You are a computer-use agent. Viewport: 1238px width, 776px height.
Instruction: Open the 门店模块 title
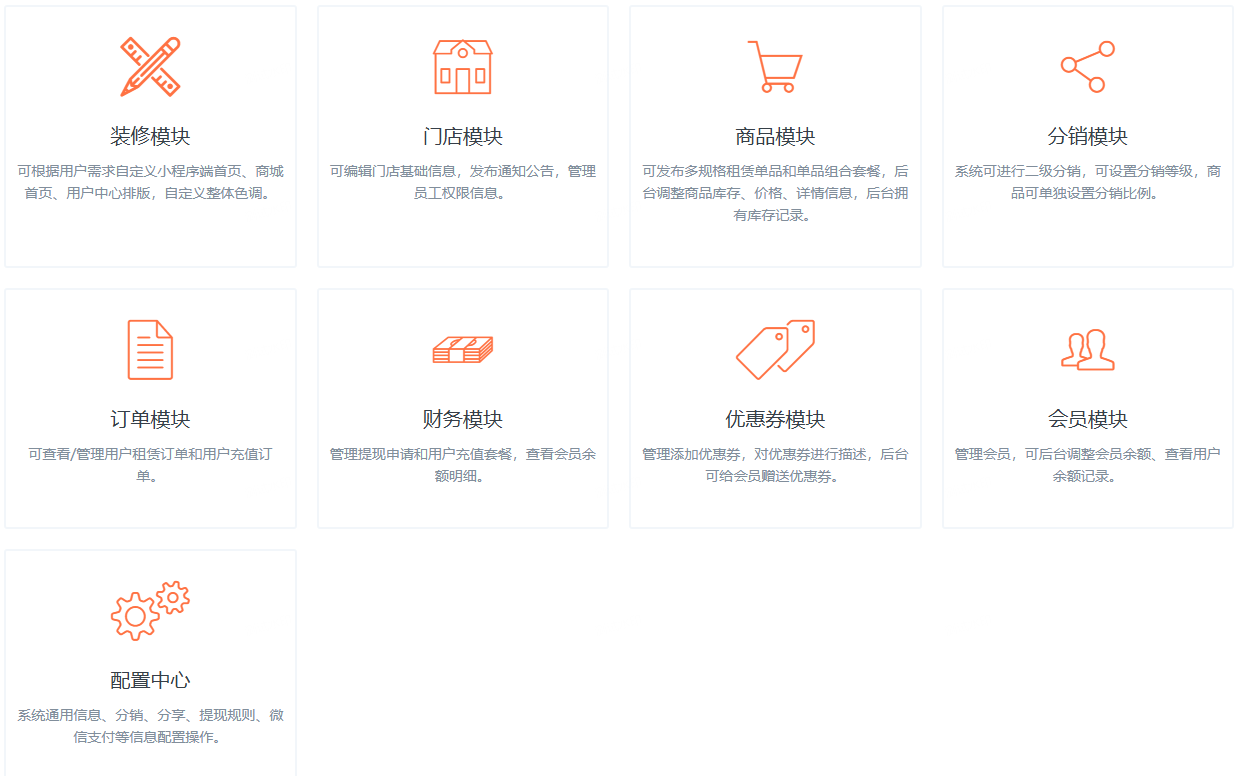pyautogui.click(x=462, y=137)
